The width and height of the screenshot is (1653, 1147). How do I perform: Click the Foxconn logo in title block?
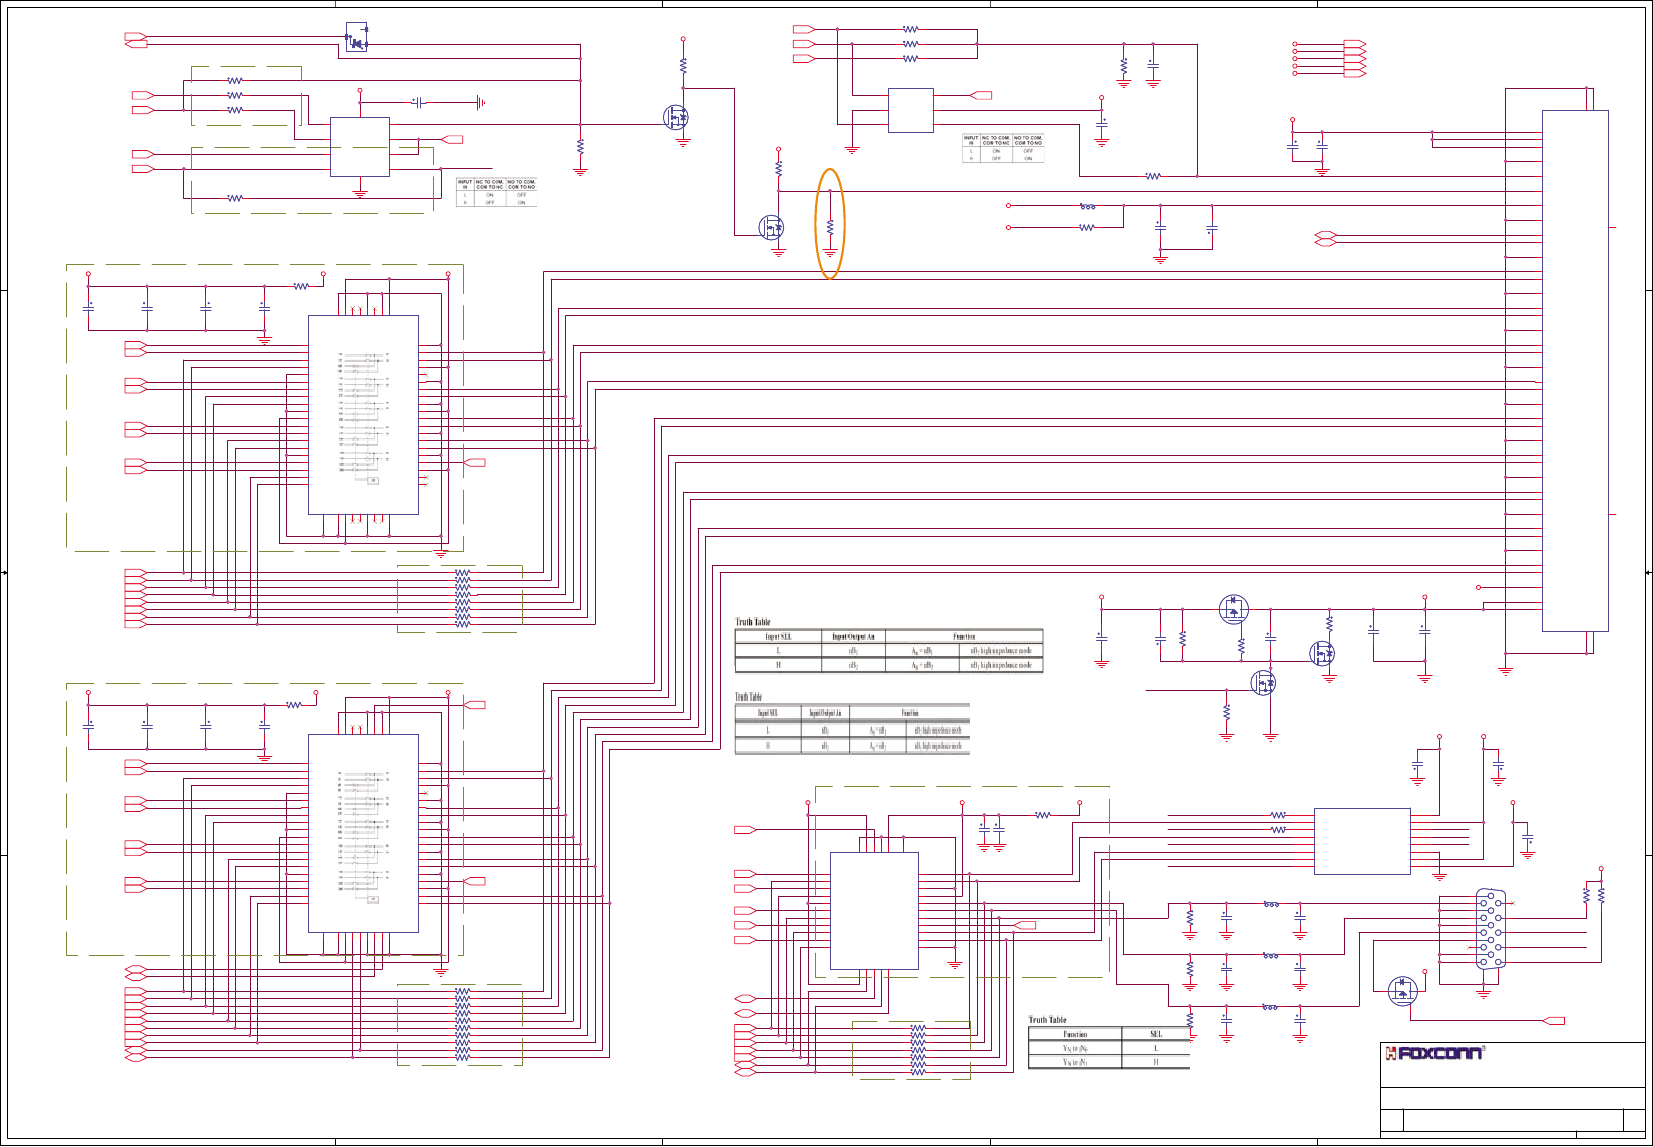(1435, 1053)
